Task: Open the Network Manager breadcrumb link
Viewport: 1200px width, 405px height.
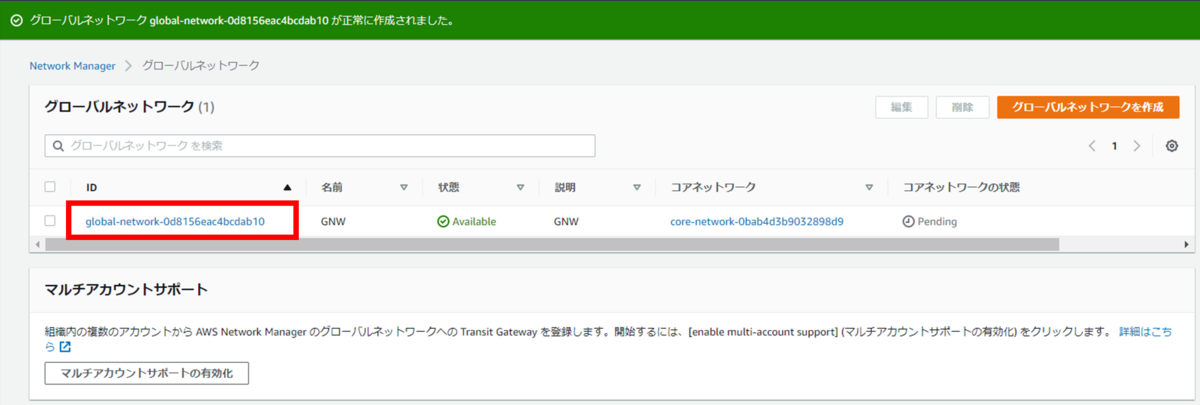Action: point(73,66)
